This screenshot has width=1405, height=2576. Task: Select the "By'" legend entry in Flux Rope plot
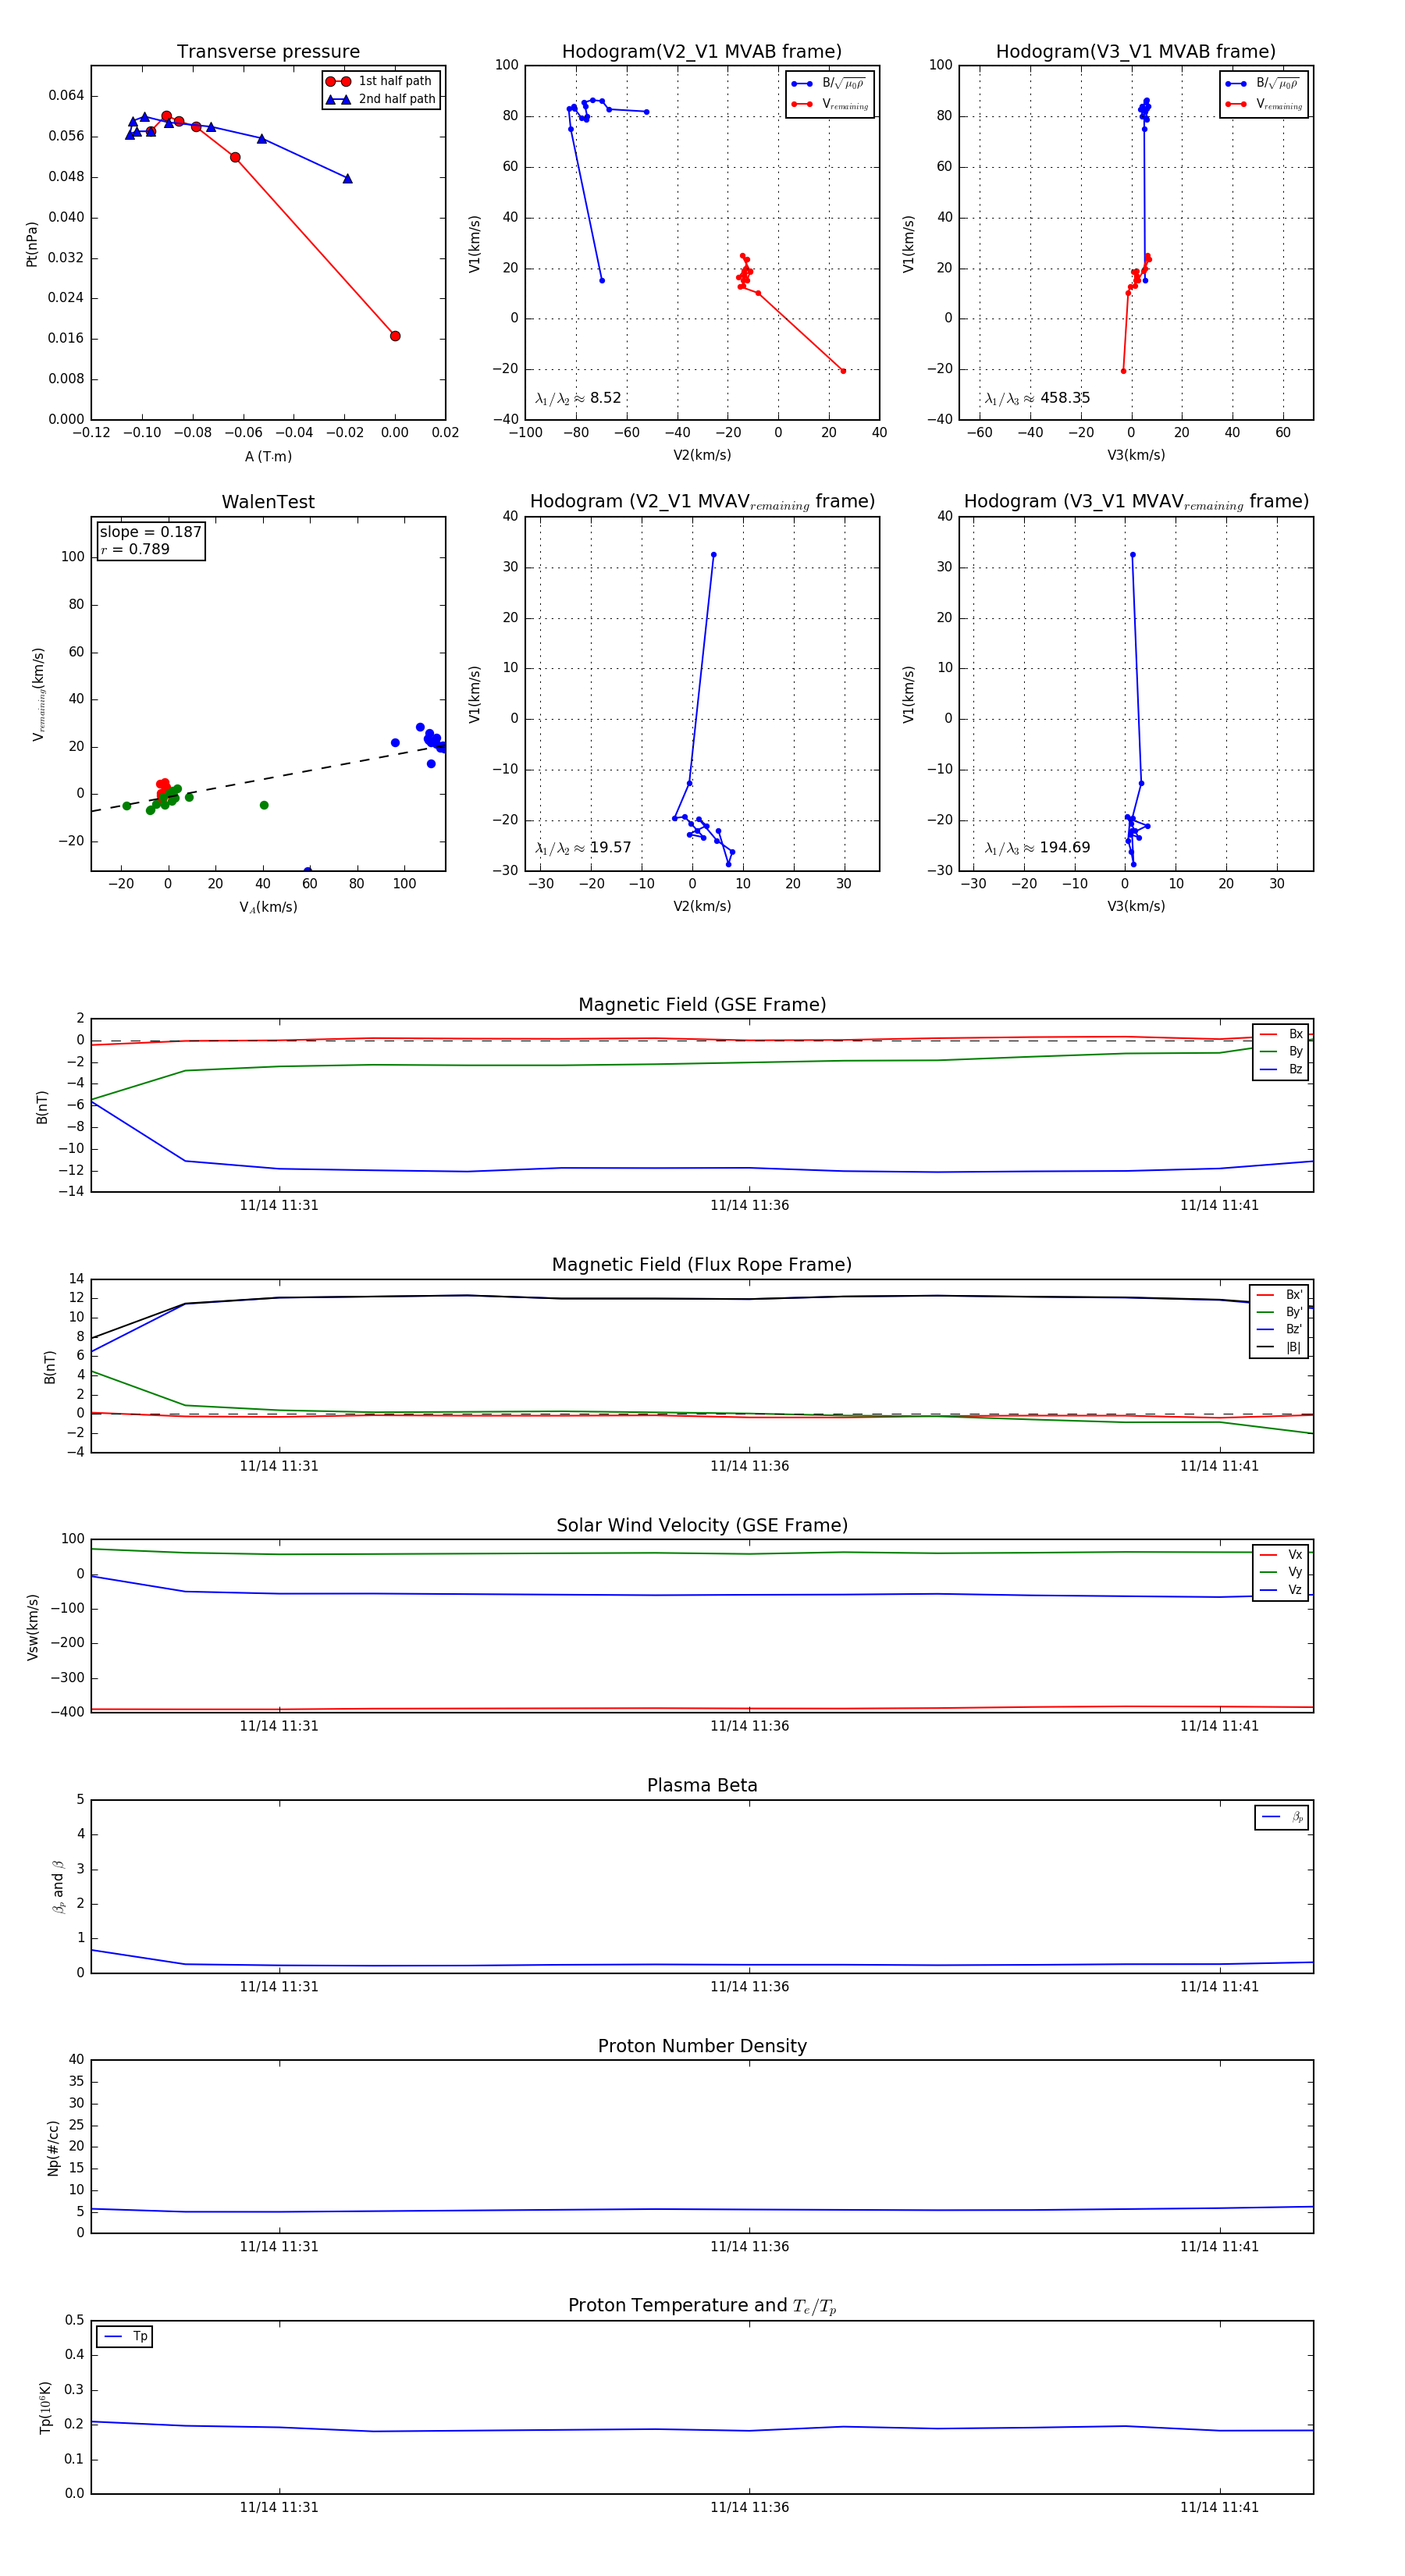1280,1312
